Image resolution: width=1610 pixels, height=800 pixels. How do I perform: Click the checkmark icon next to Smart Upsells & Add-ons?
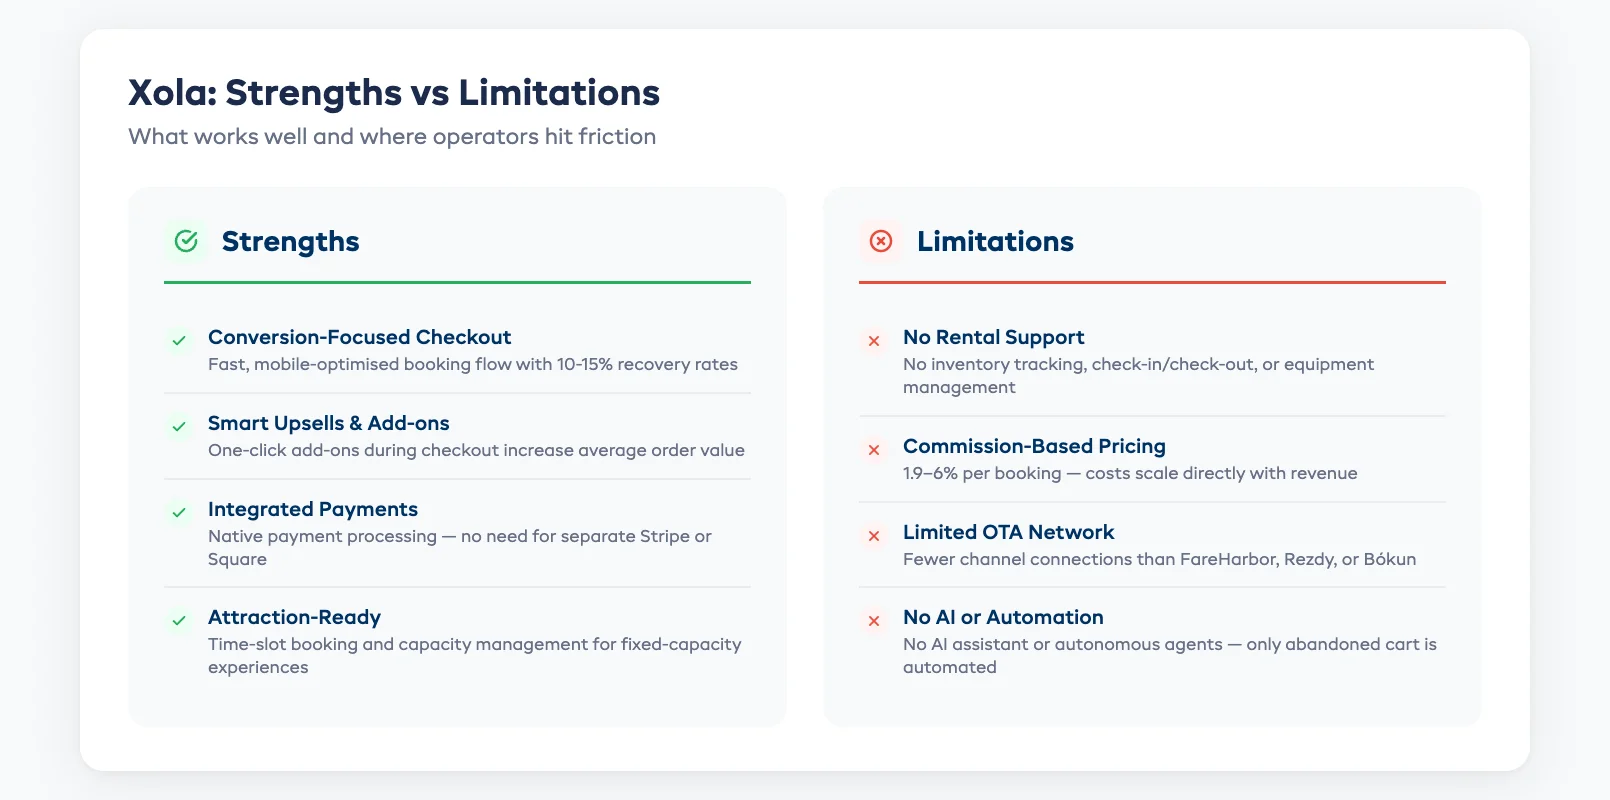click(179, 427)
